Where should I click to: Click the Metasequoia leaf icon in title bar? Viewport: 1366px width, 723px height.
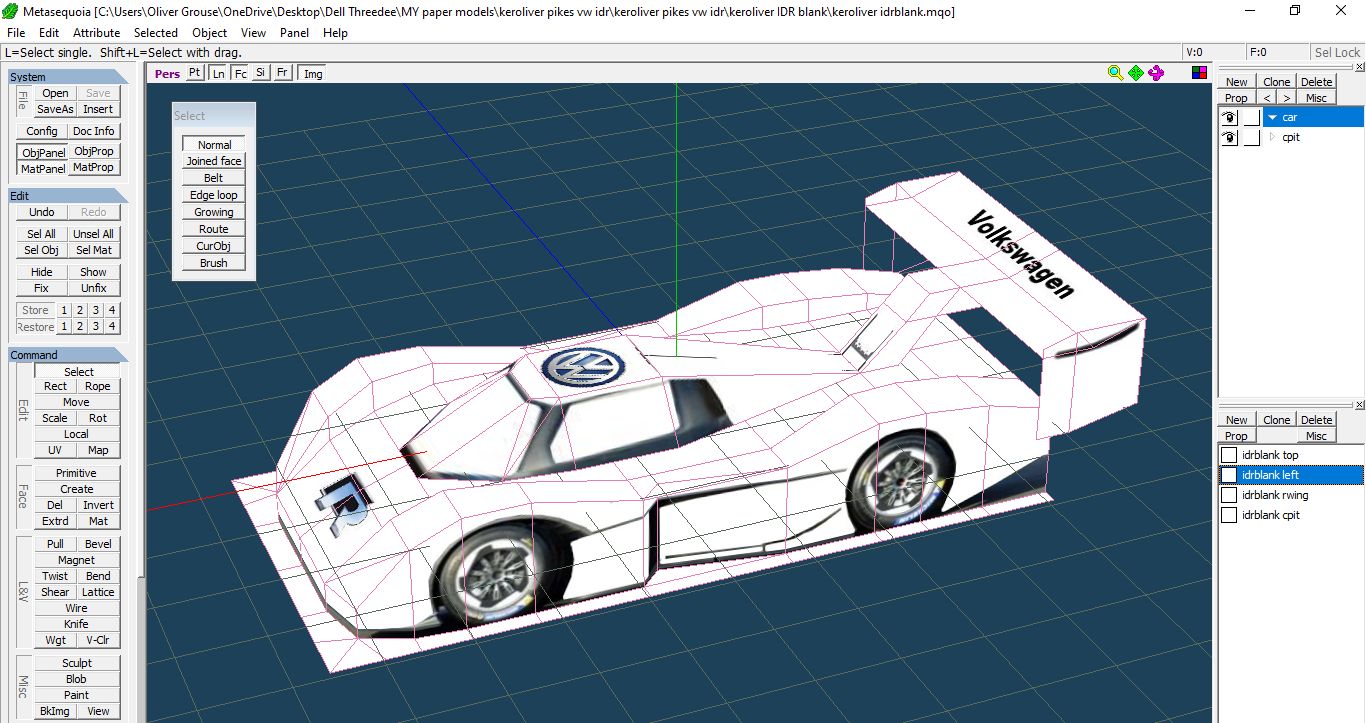(10, 11)
